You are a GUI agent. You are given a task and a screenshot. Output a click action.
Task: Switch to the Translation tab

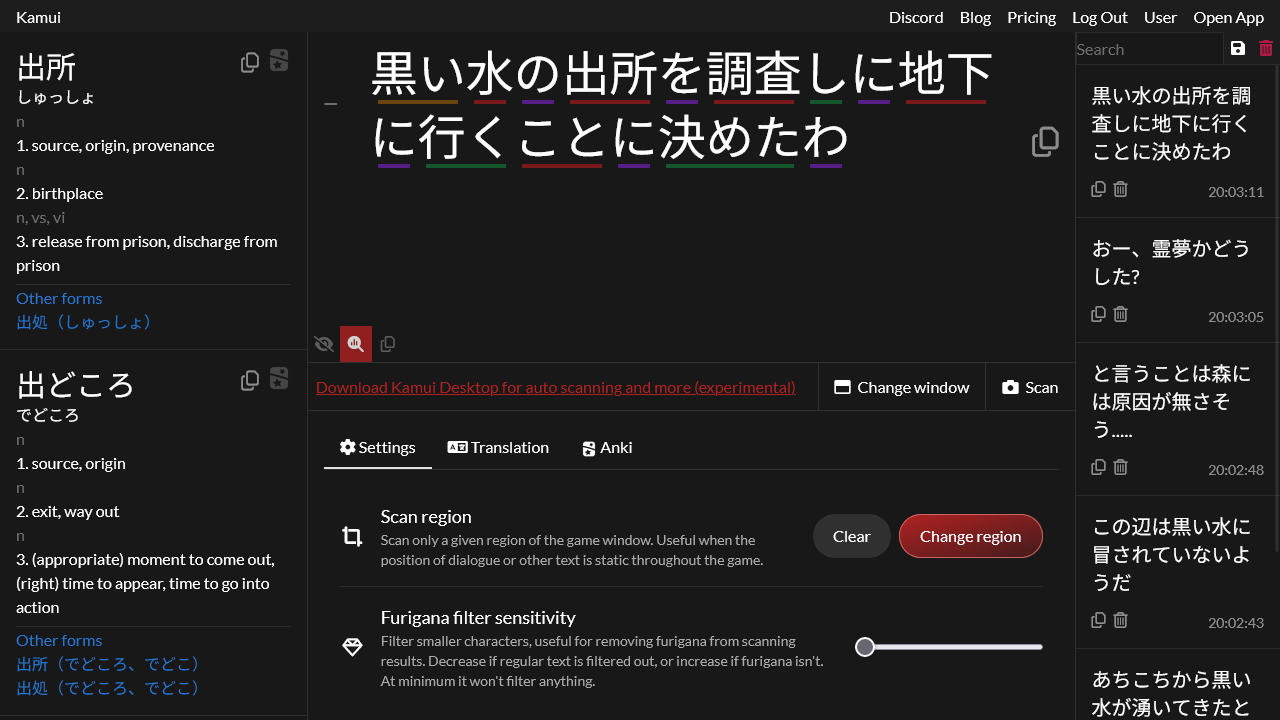(x=498, y=447)
